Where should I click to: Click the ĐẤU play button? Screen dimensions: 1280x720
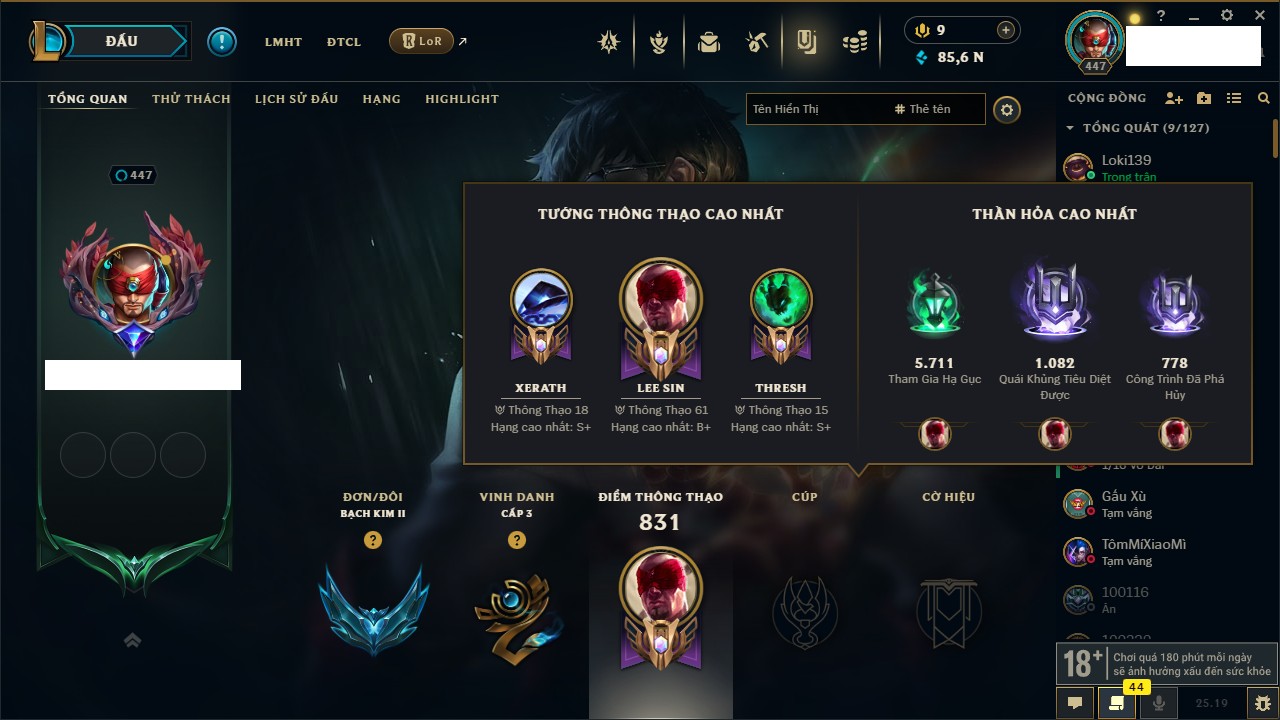point(120,41)
